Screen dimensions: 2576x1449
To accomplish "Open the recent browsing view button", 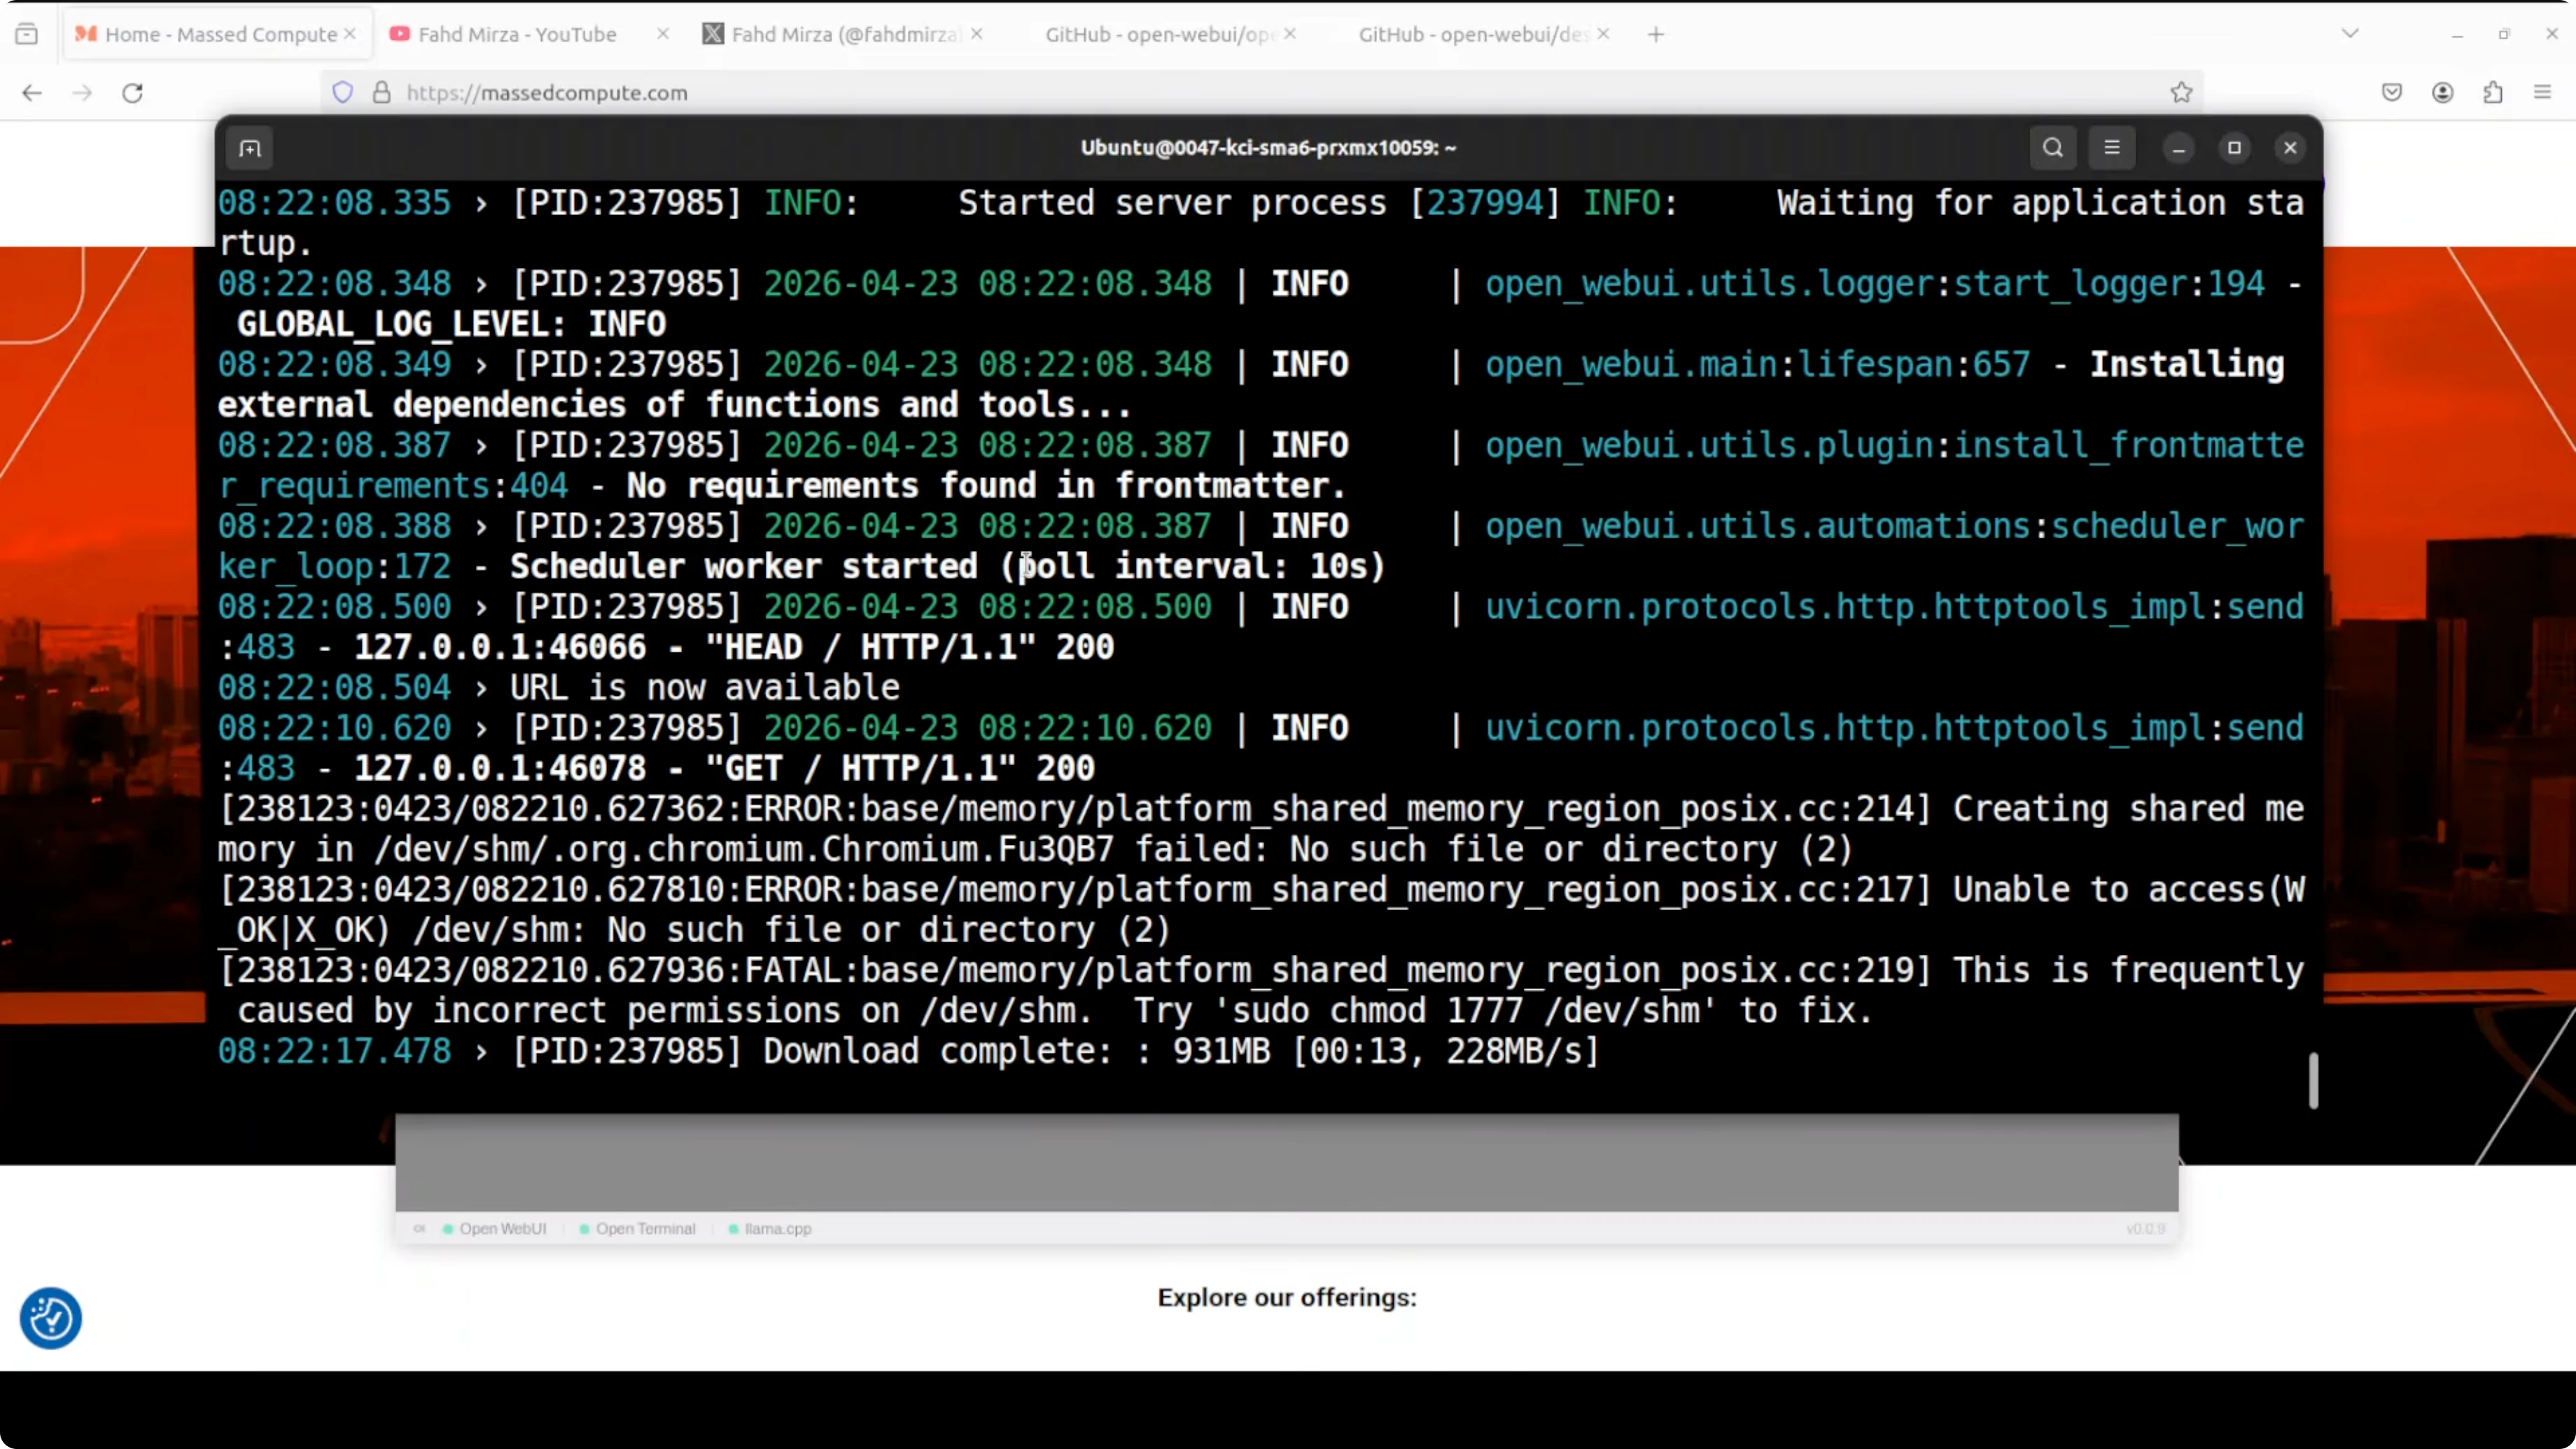I will click(x=27, y=34).
